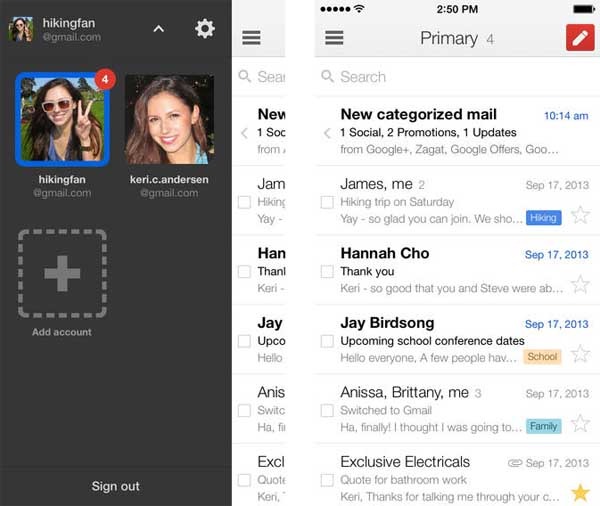Switch to keri.c.andersen account photo
The height and width of the screenshot is (506, 600).
[x=169, y=119]
